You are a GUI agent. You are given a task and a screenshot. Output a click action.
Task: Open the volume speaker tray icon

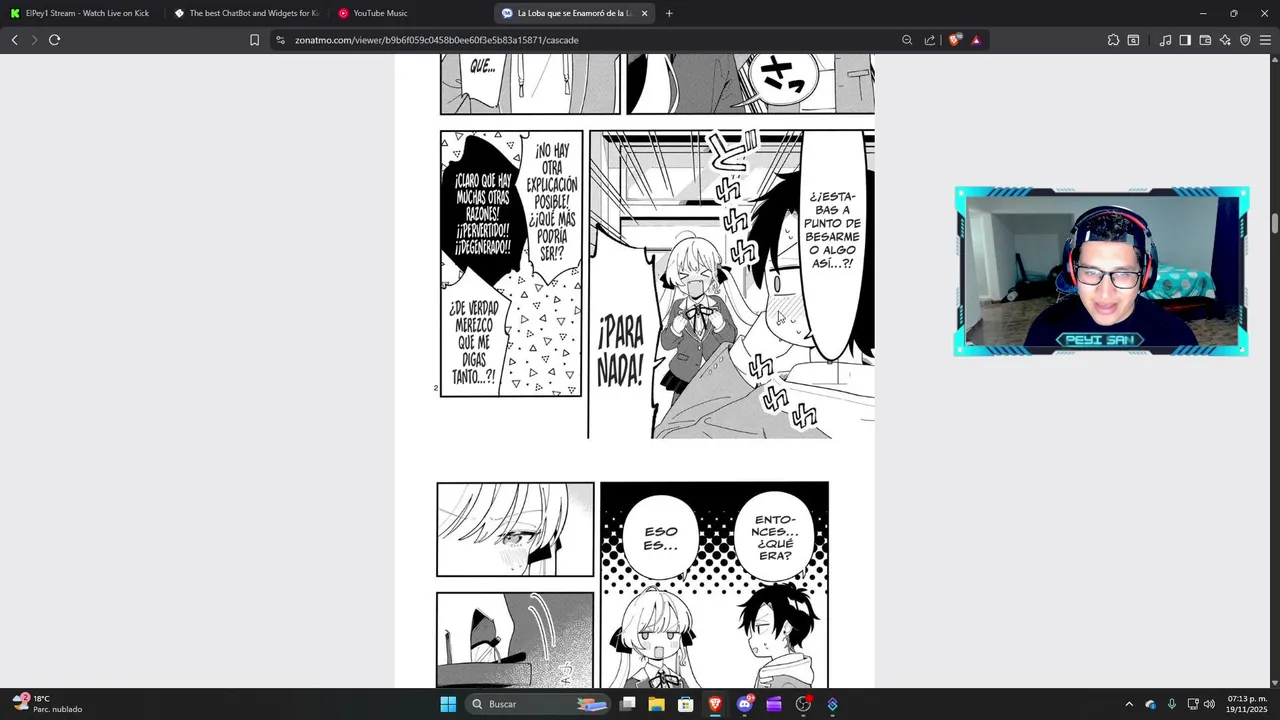[1209, 704]
